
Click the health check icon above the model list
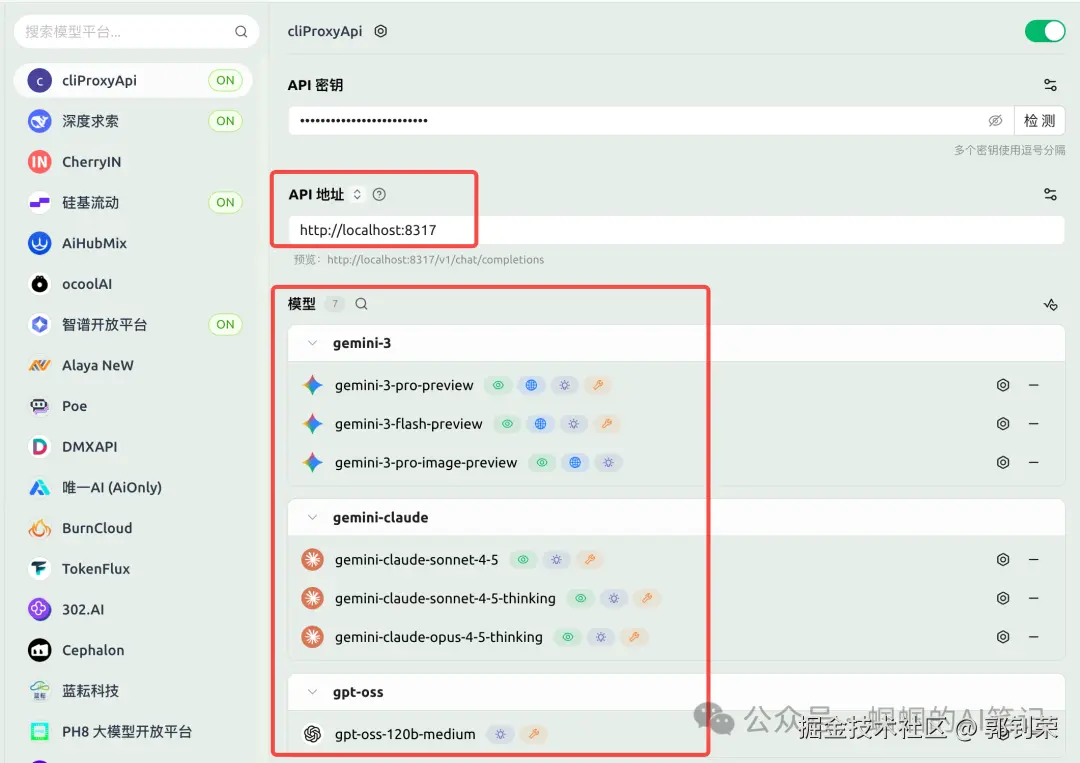click(1051, 305)
